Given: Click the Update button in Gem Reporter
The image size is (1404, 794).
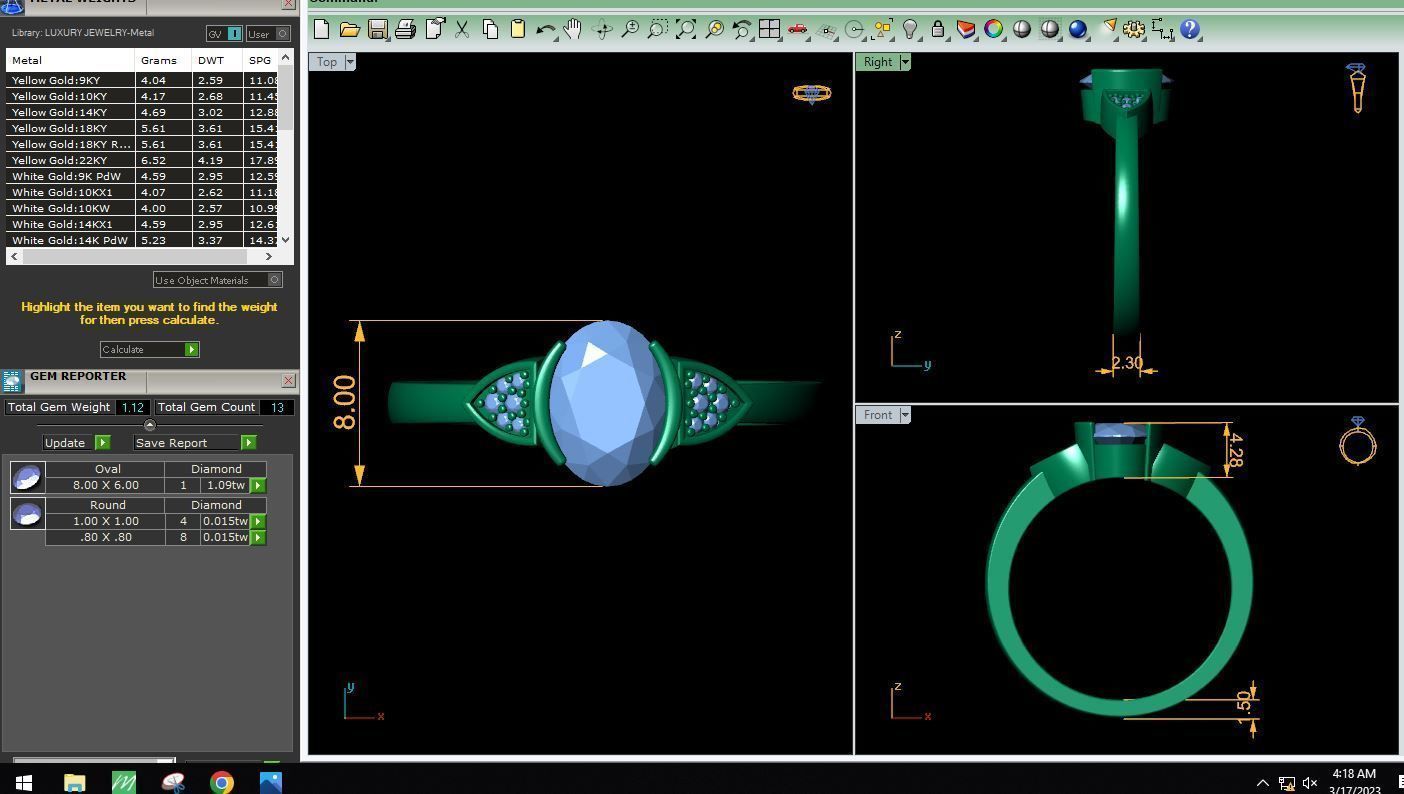Looking at the screenshot, I should [x=76, y=443].
